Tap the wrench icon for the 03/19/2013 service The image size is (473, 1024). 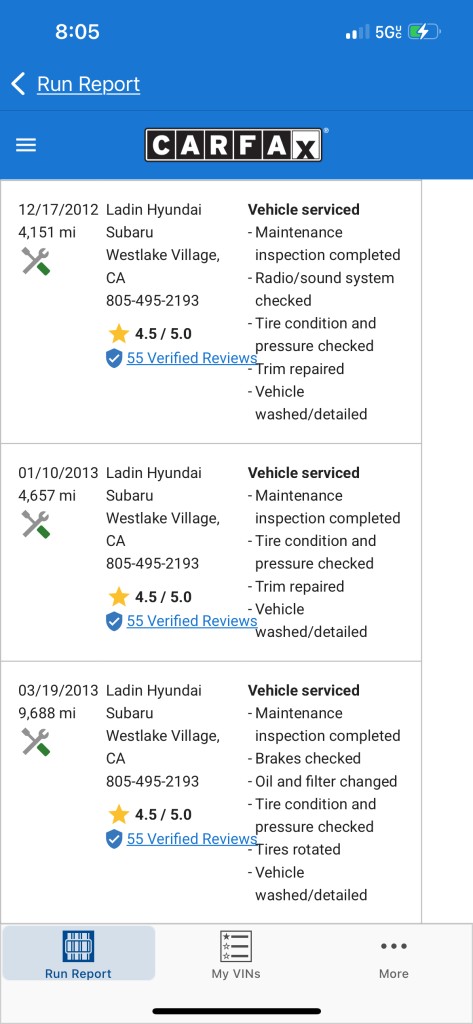tap(35, 742)
